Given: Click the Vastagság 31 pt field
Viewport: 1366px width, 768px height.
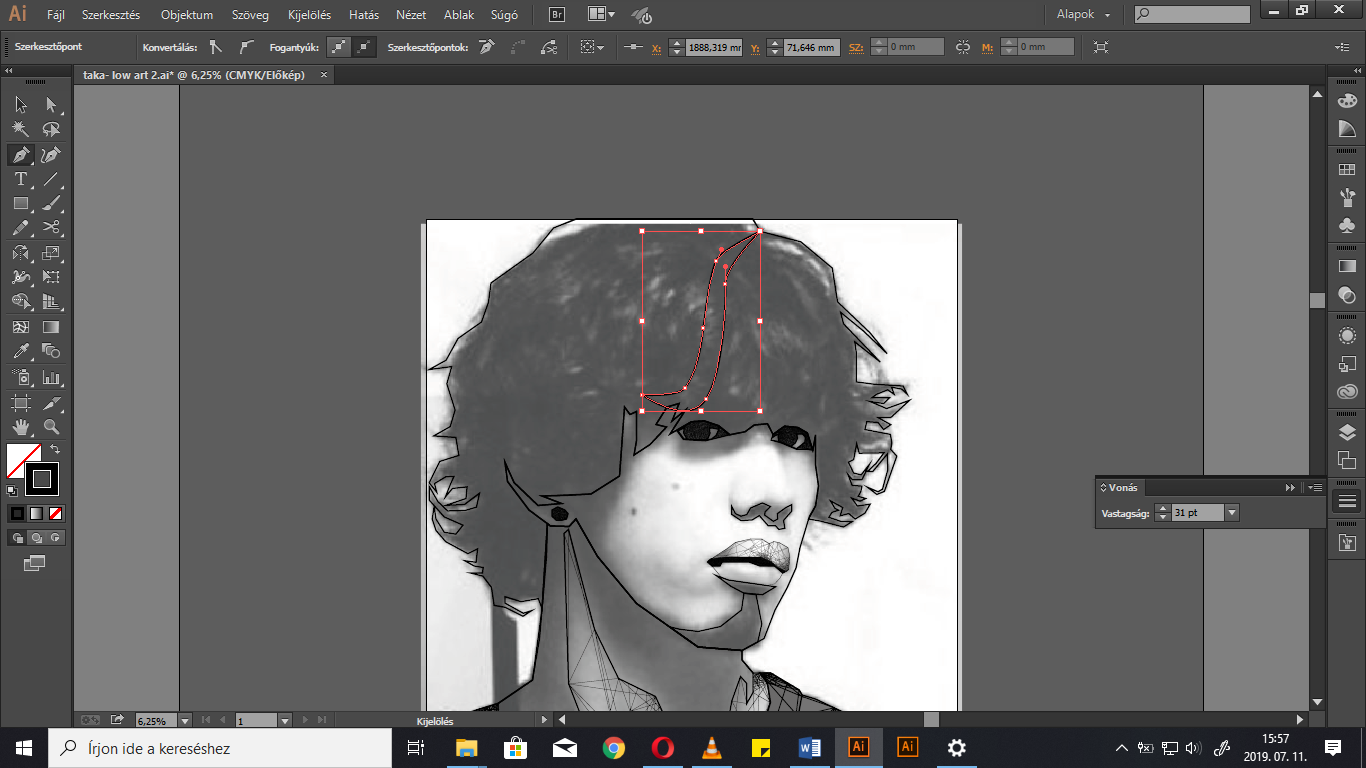Looking at the screenshot, I should 1197,512.
